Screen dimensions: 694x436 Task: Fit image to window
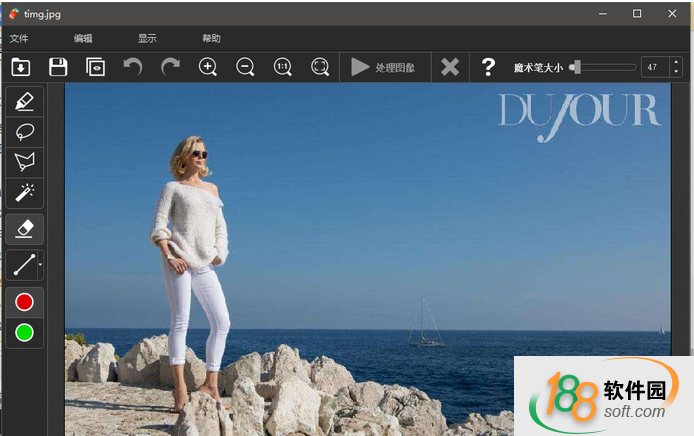[x=320, y=67]
